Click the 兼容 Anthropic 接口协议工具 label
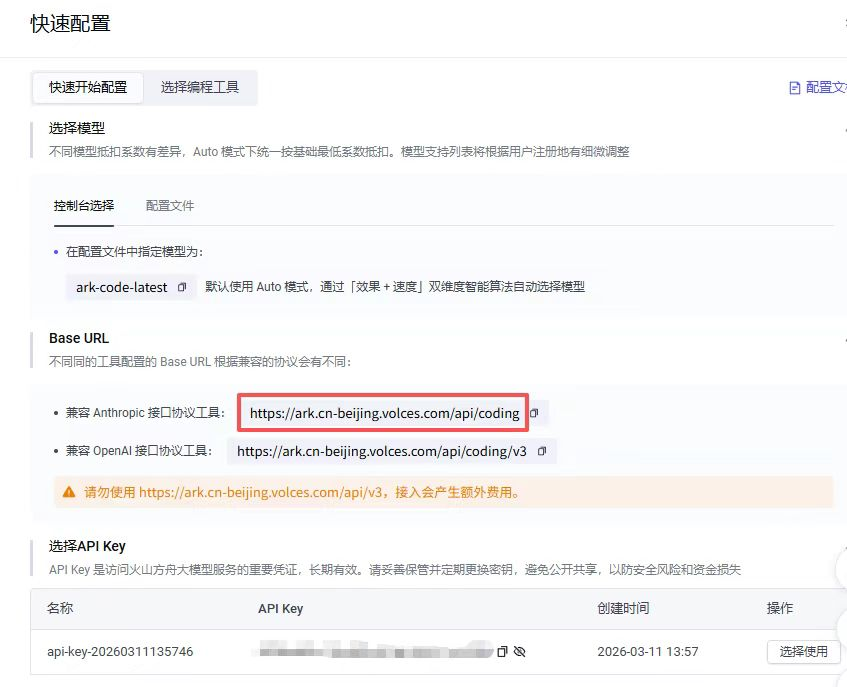Screen dimensions: 847x687 tap(145, 413)
